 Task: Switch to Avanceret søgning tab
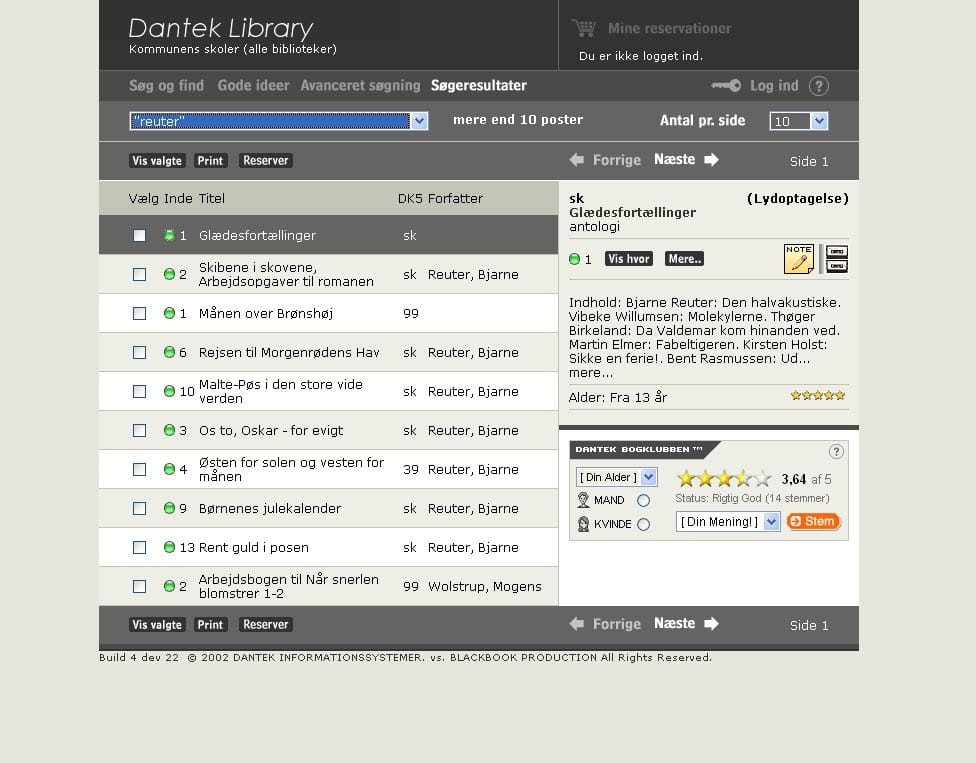coord(360,86)
